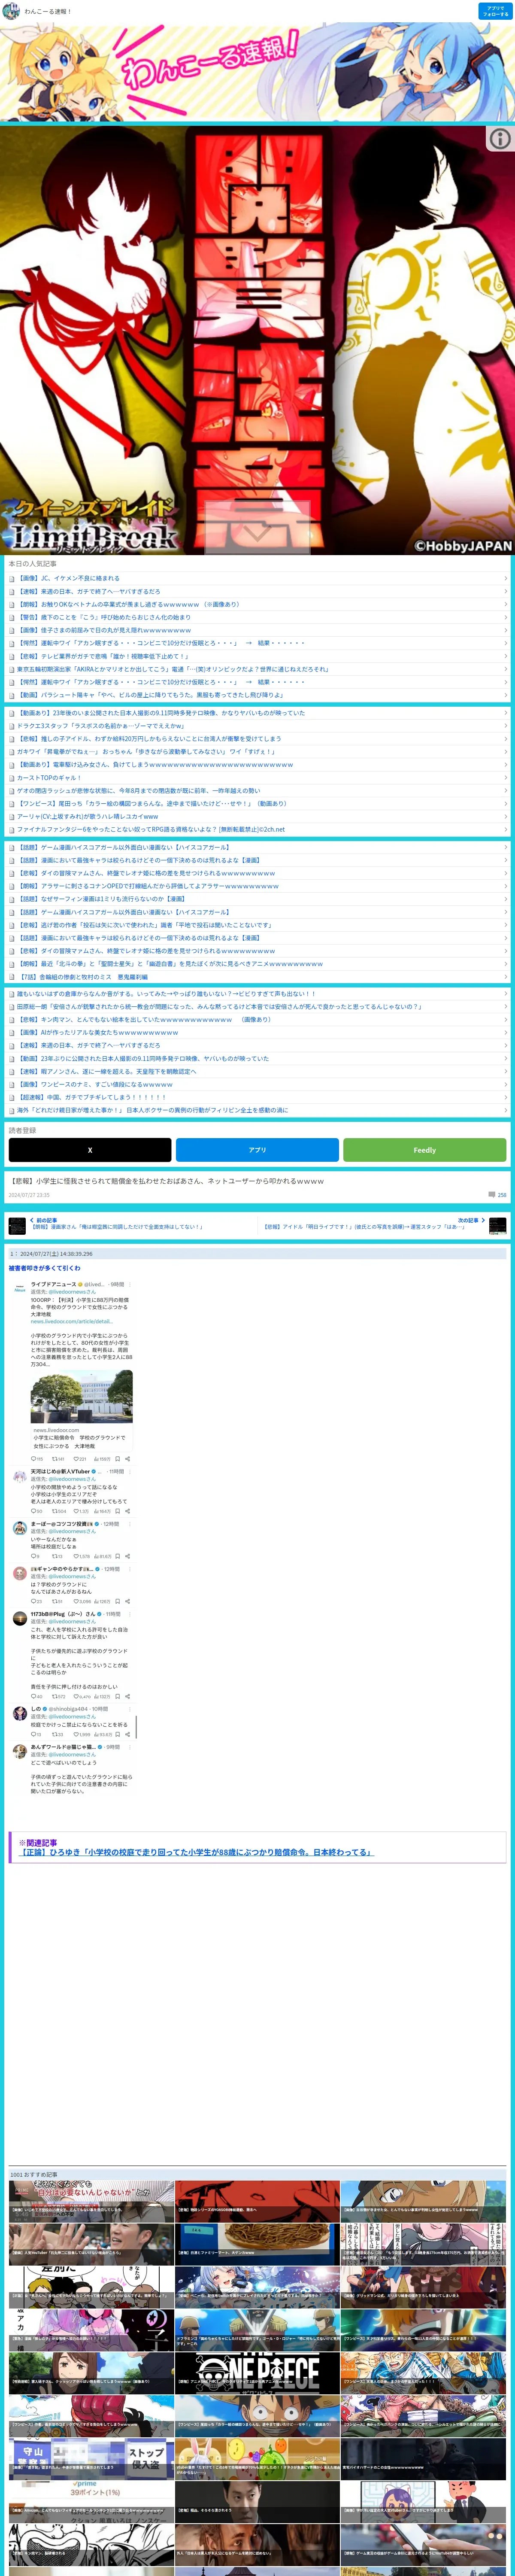Click the black X follow button
Viewport: 515px width, 2576px height.
[90, 1150]
